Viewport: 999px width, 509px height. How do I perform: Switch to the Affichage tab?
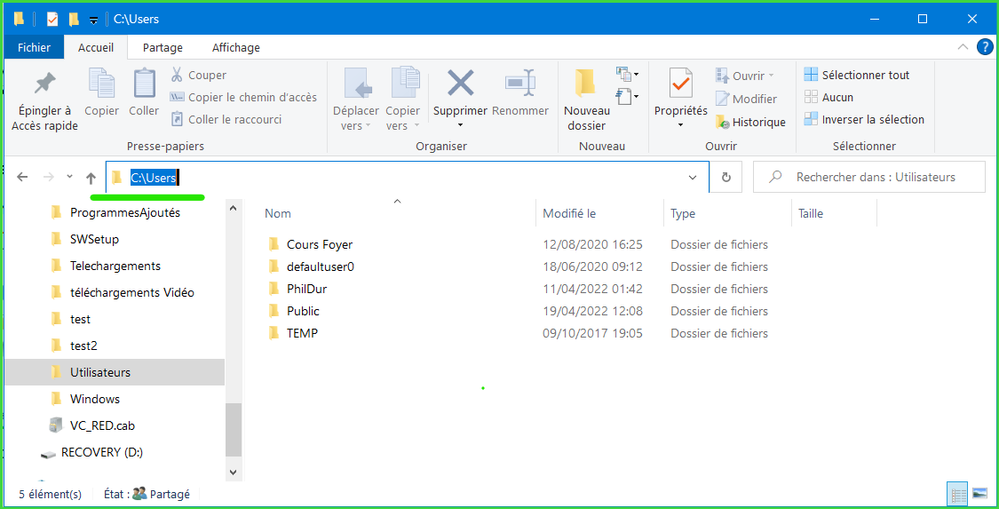(235, 47)
